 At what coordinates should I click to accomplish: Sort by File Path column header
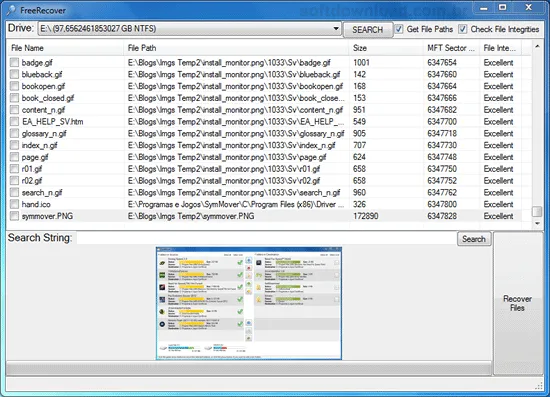[x=236, y=48]
